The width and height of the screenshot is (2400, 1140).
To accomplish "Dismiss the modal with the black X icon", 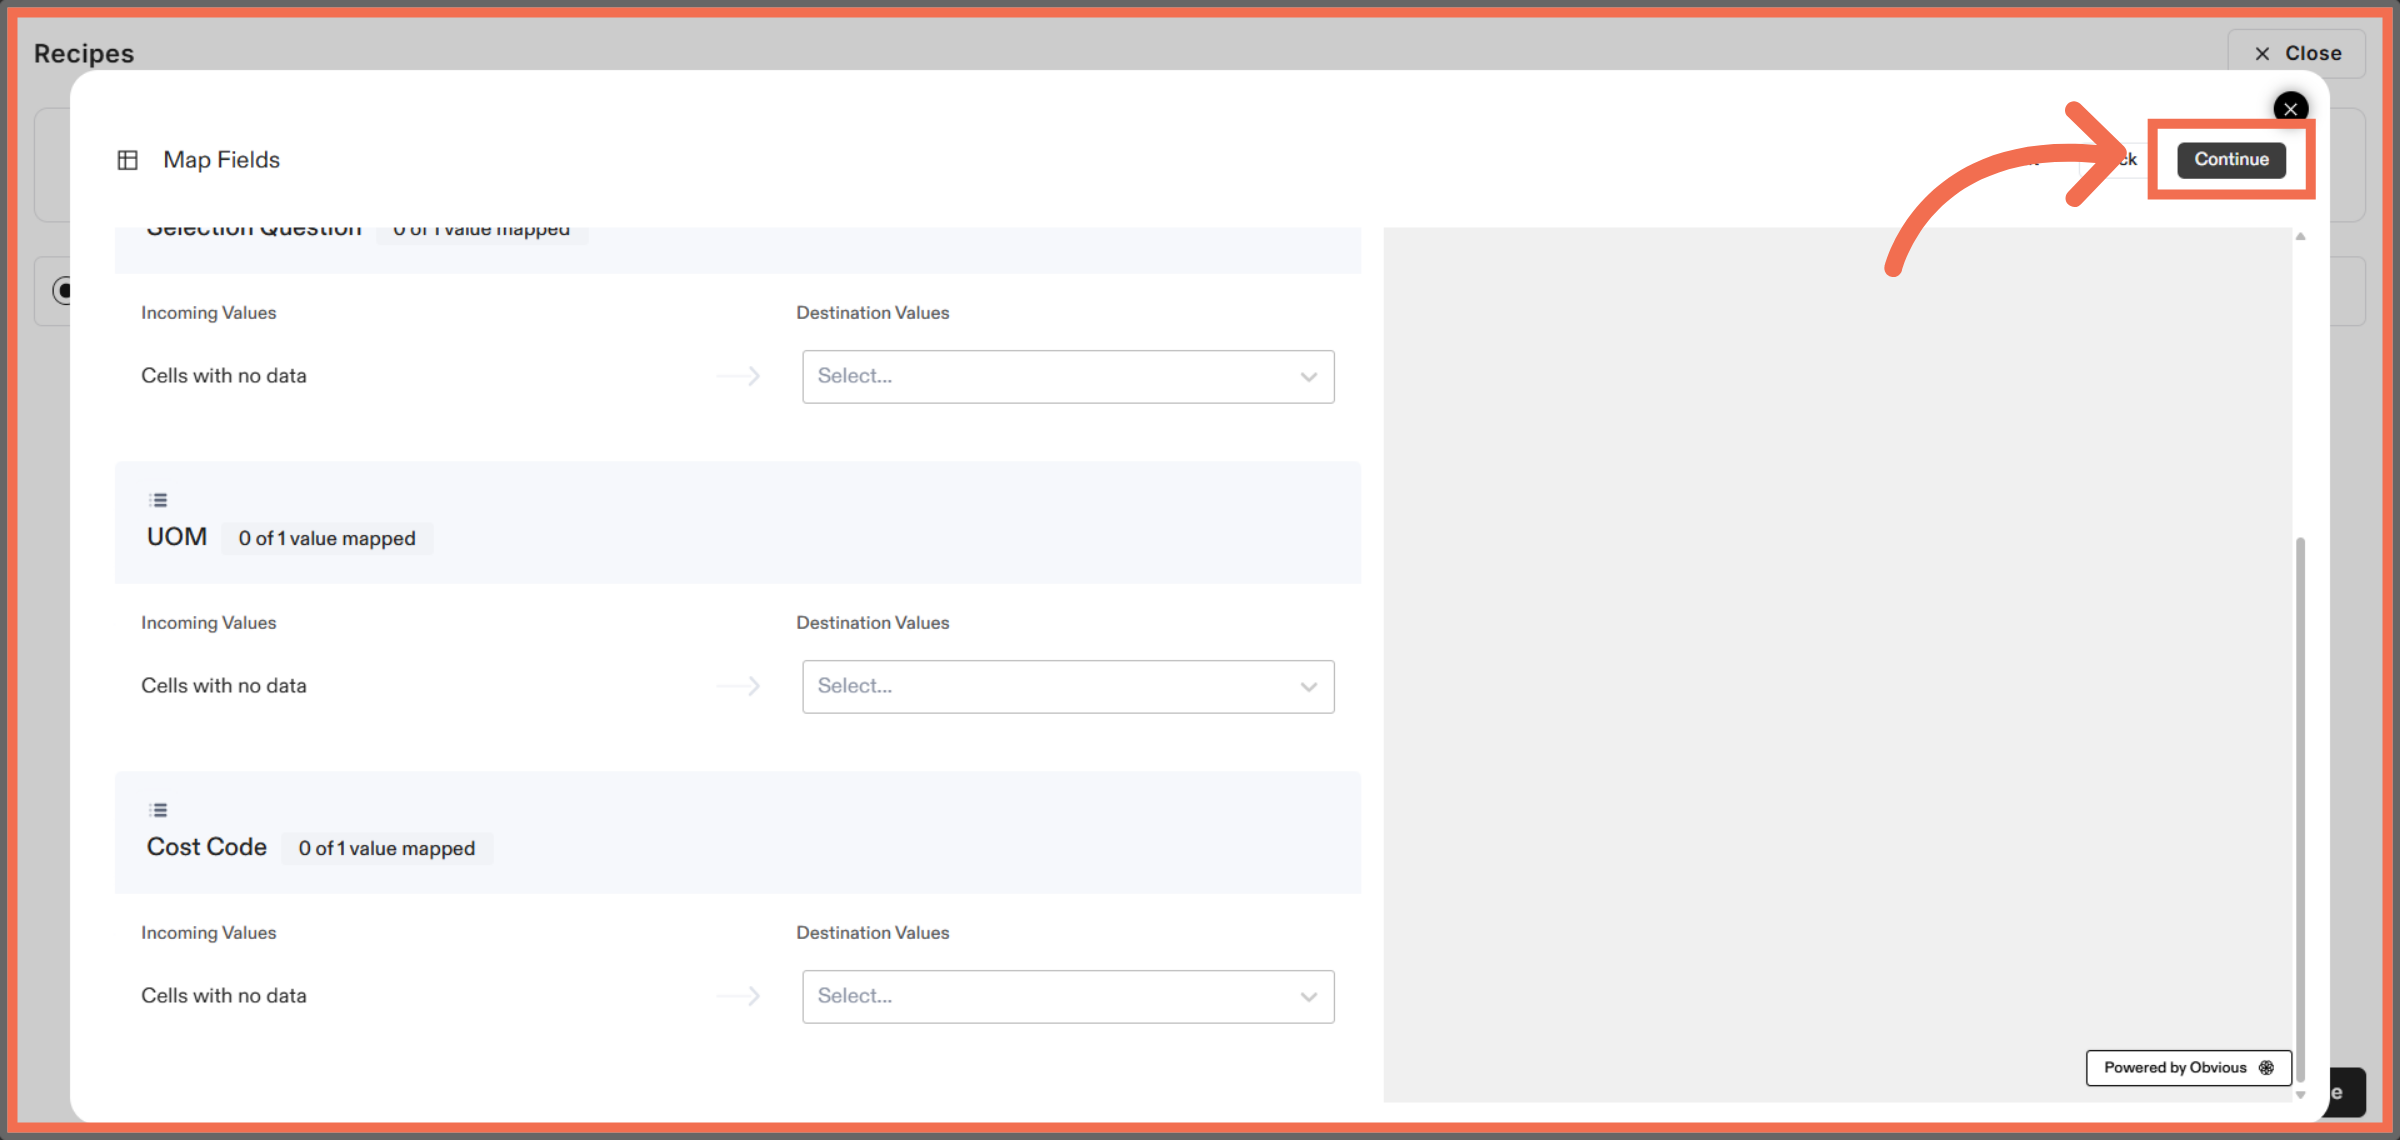I will coord(2290,108).
